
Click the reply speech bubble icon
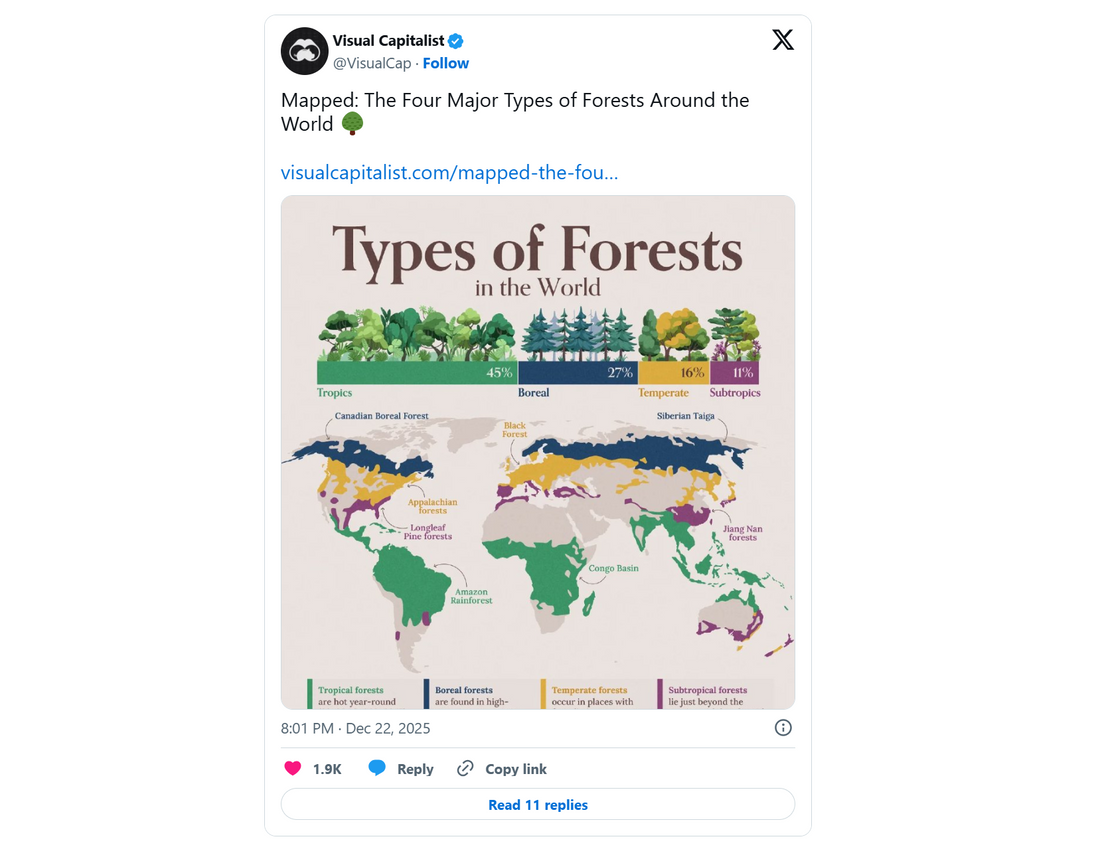(x=377, y=768)
